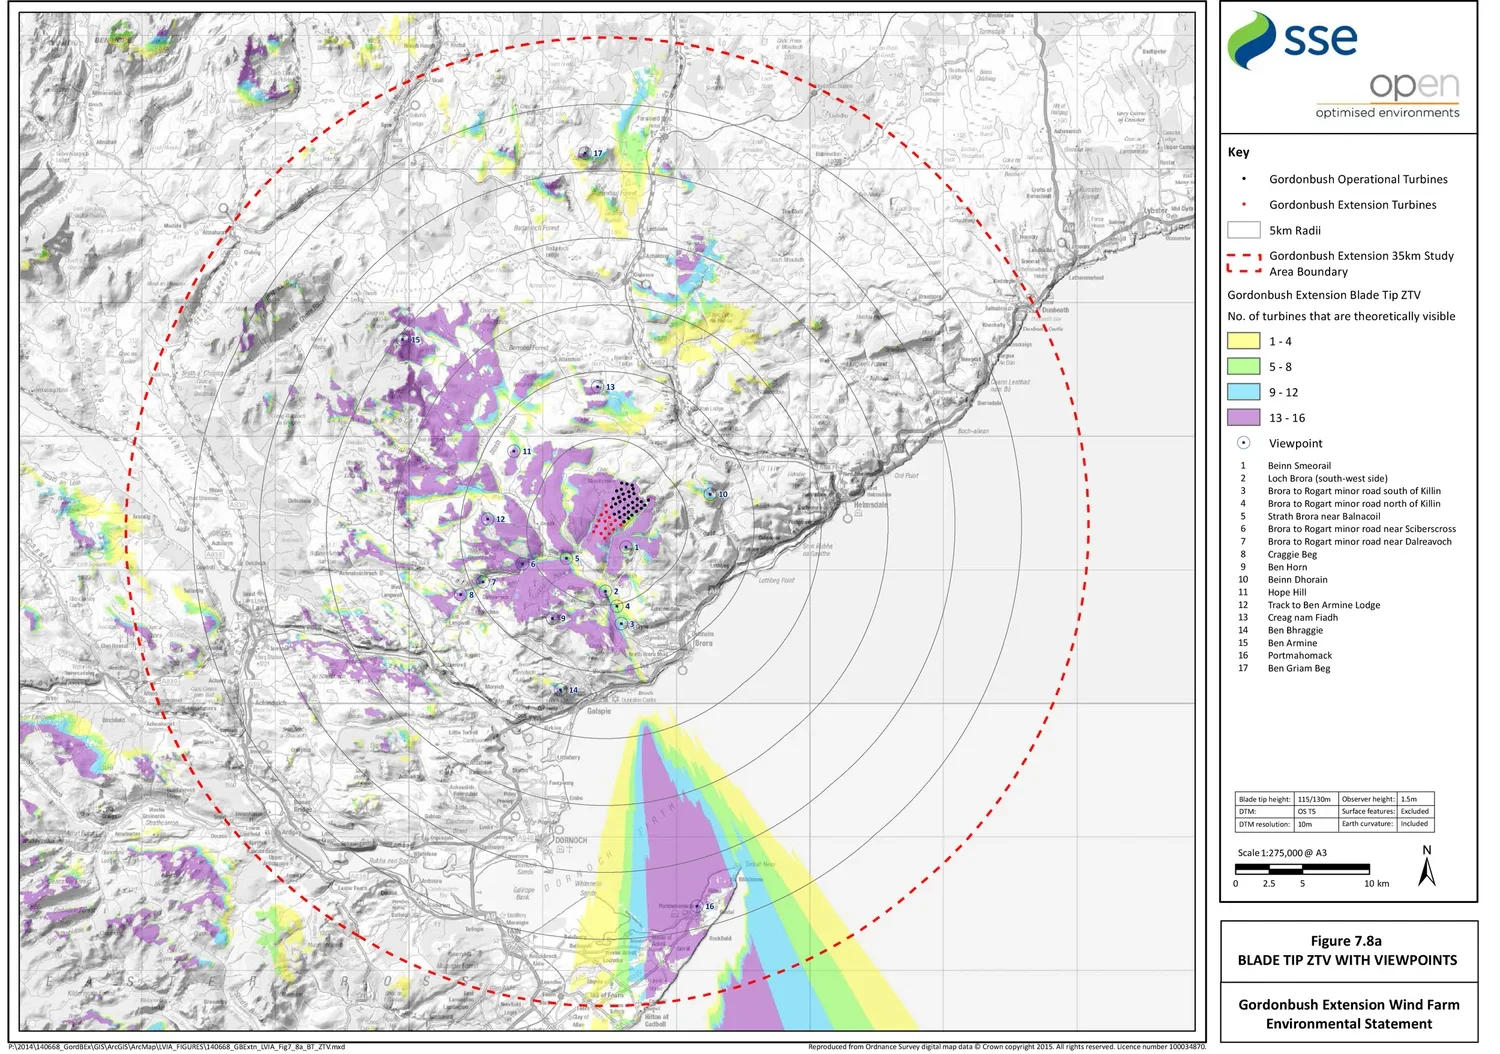Click viewpoint marker 10 near Helmsdale
The height and width of the screenshot is (1054, 1500).
(x=710, y=494)
